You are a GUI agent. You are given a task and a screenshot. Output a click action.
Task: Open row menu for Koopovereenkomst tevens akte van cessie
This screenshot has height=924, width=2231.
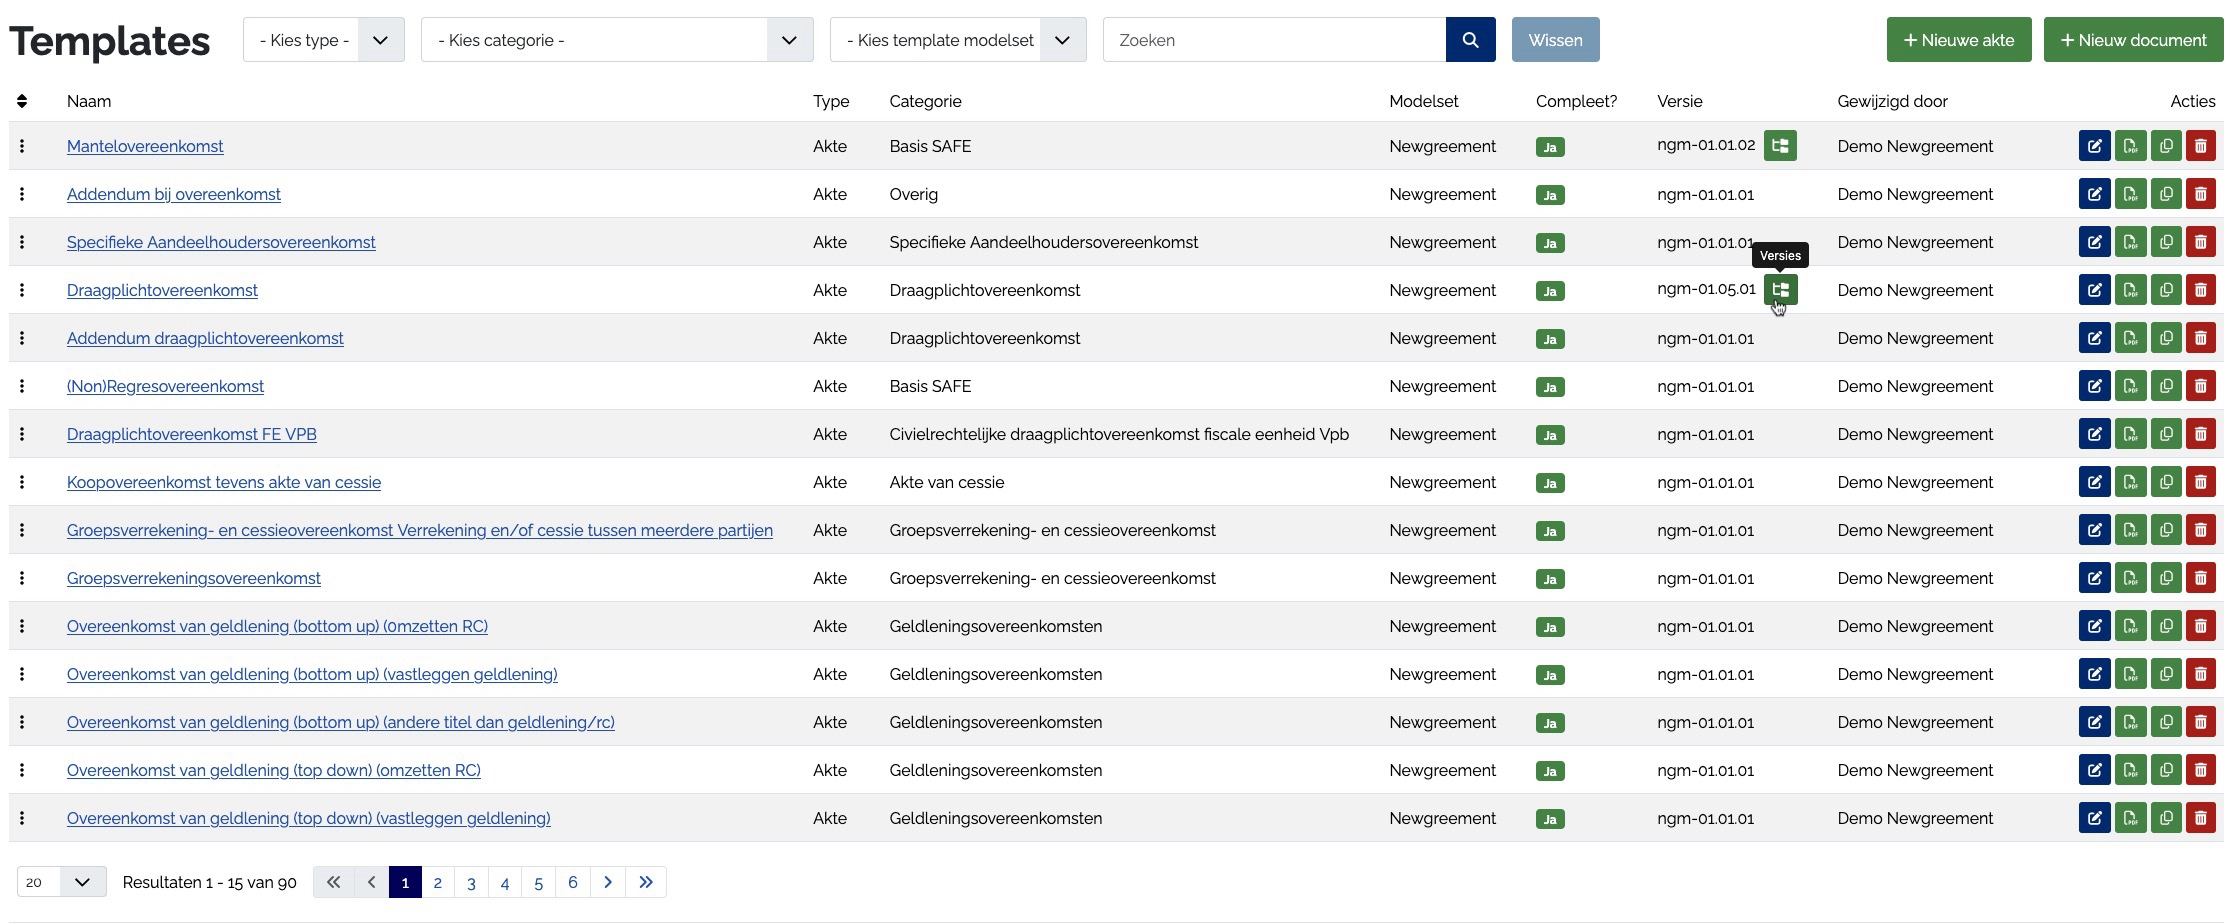pyautogui.click(x=22, y=482)
